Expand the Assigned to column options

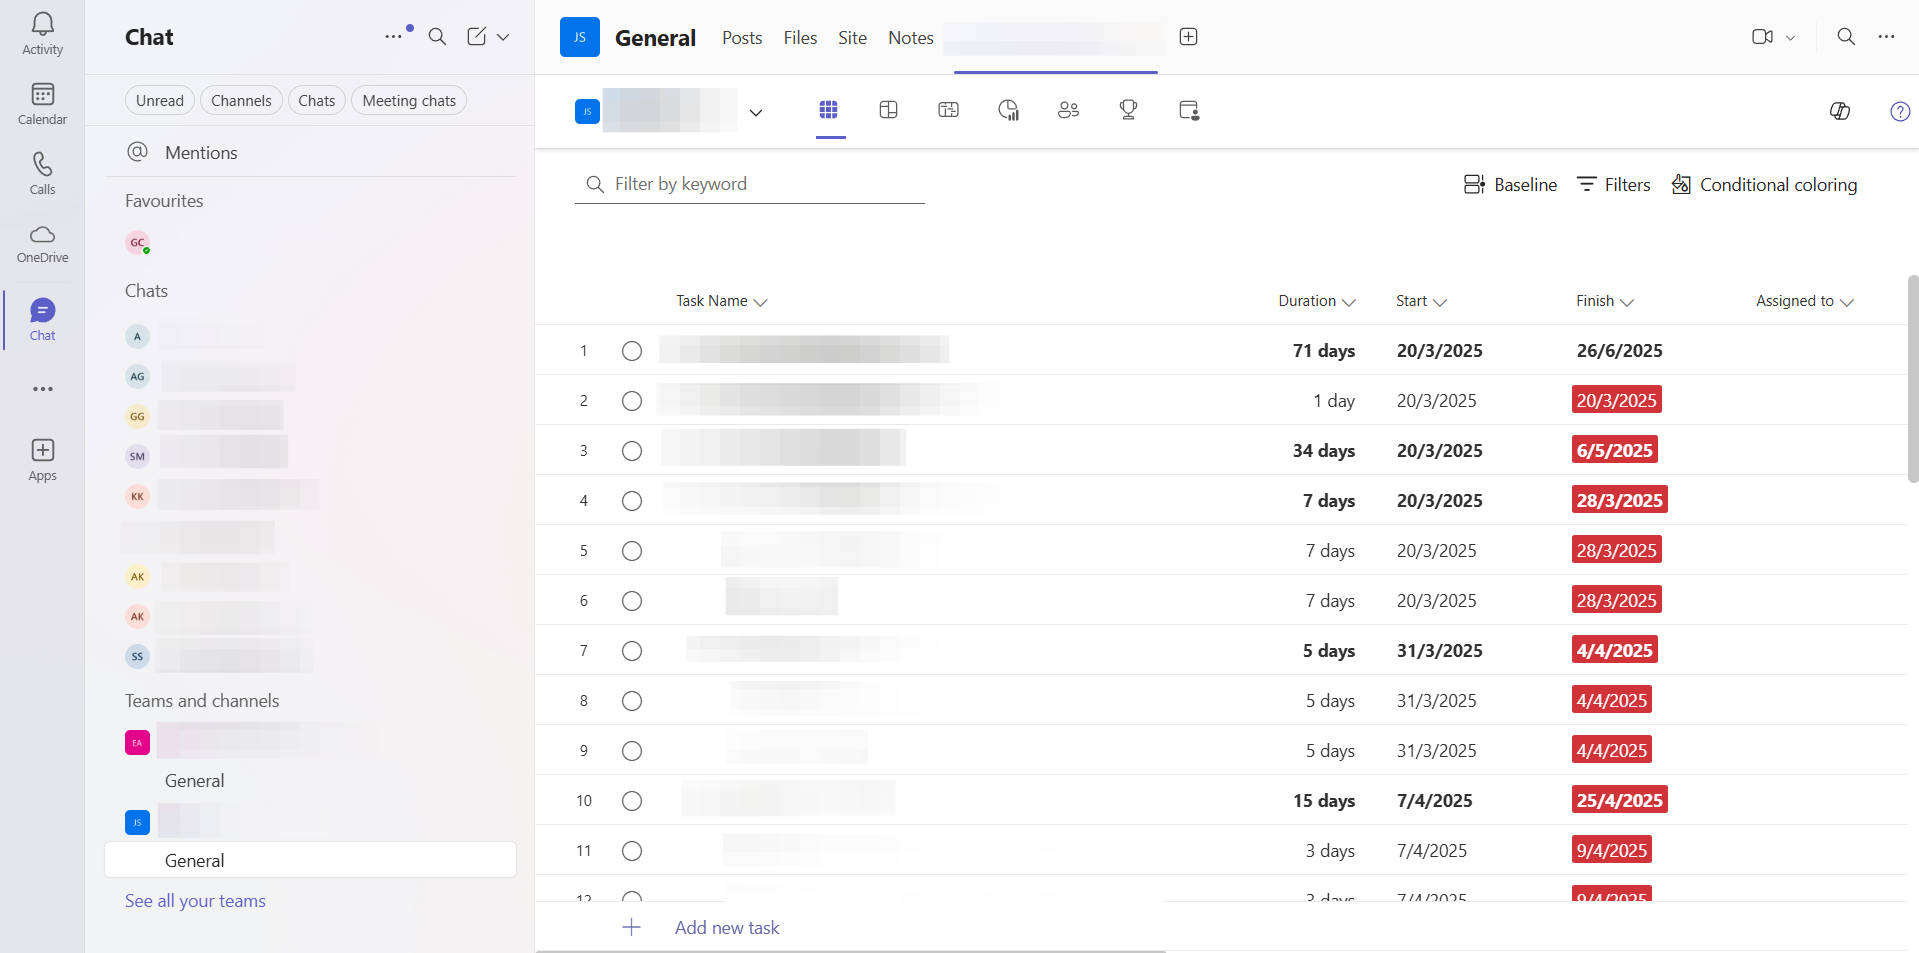click(1847, 301)
